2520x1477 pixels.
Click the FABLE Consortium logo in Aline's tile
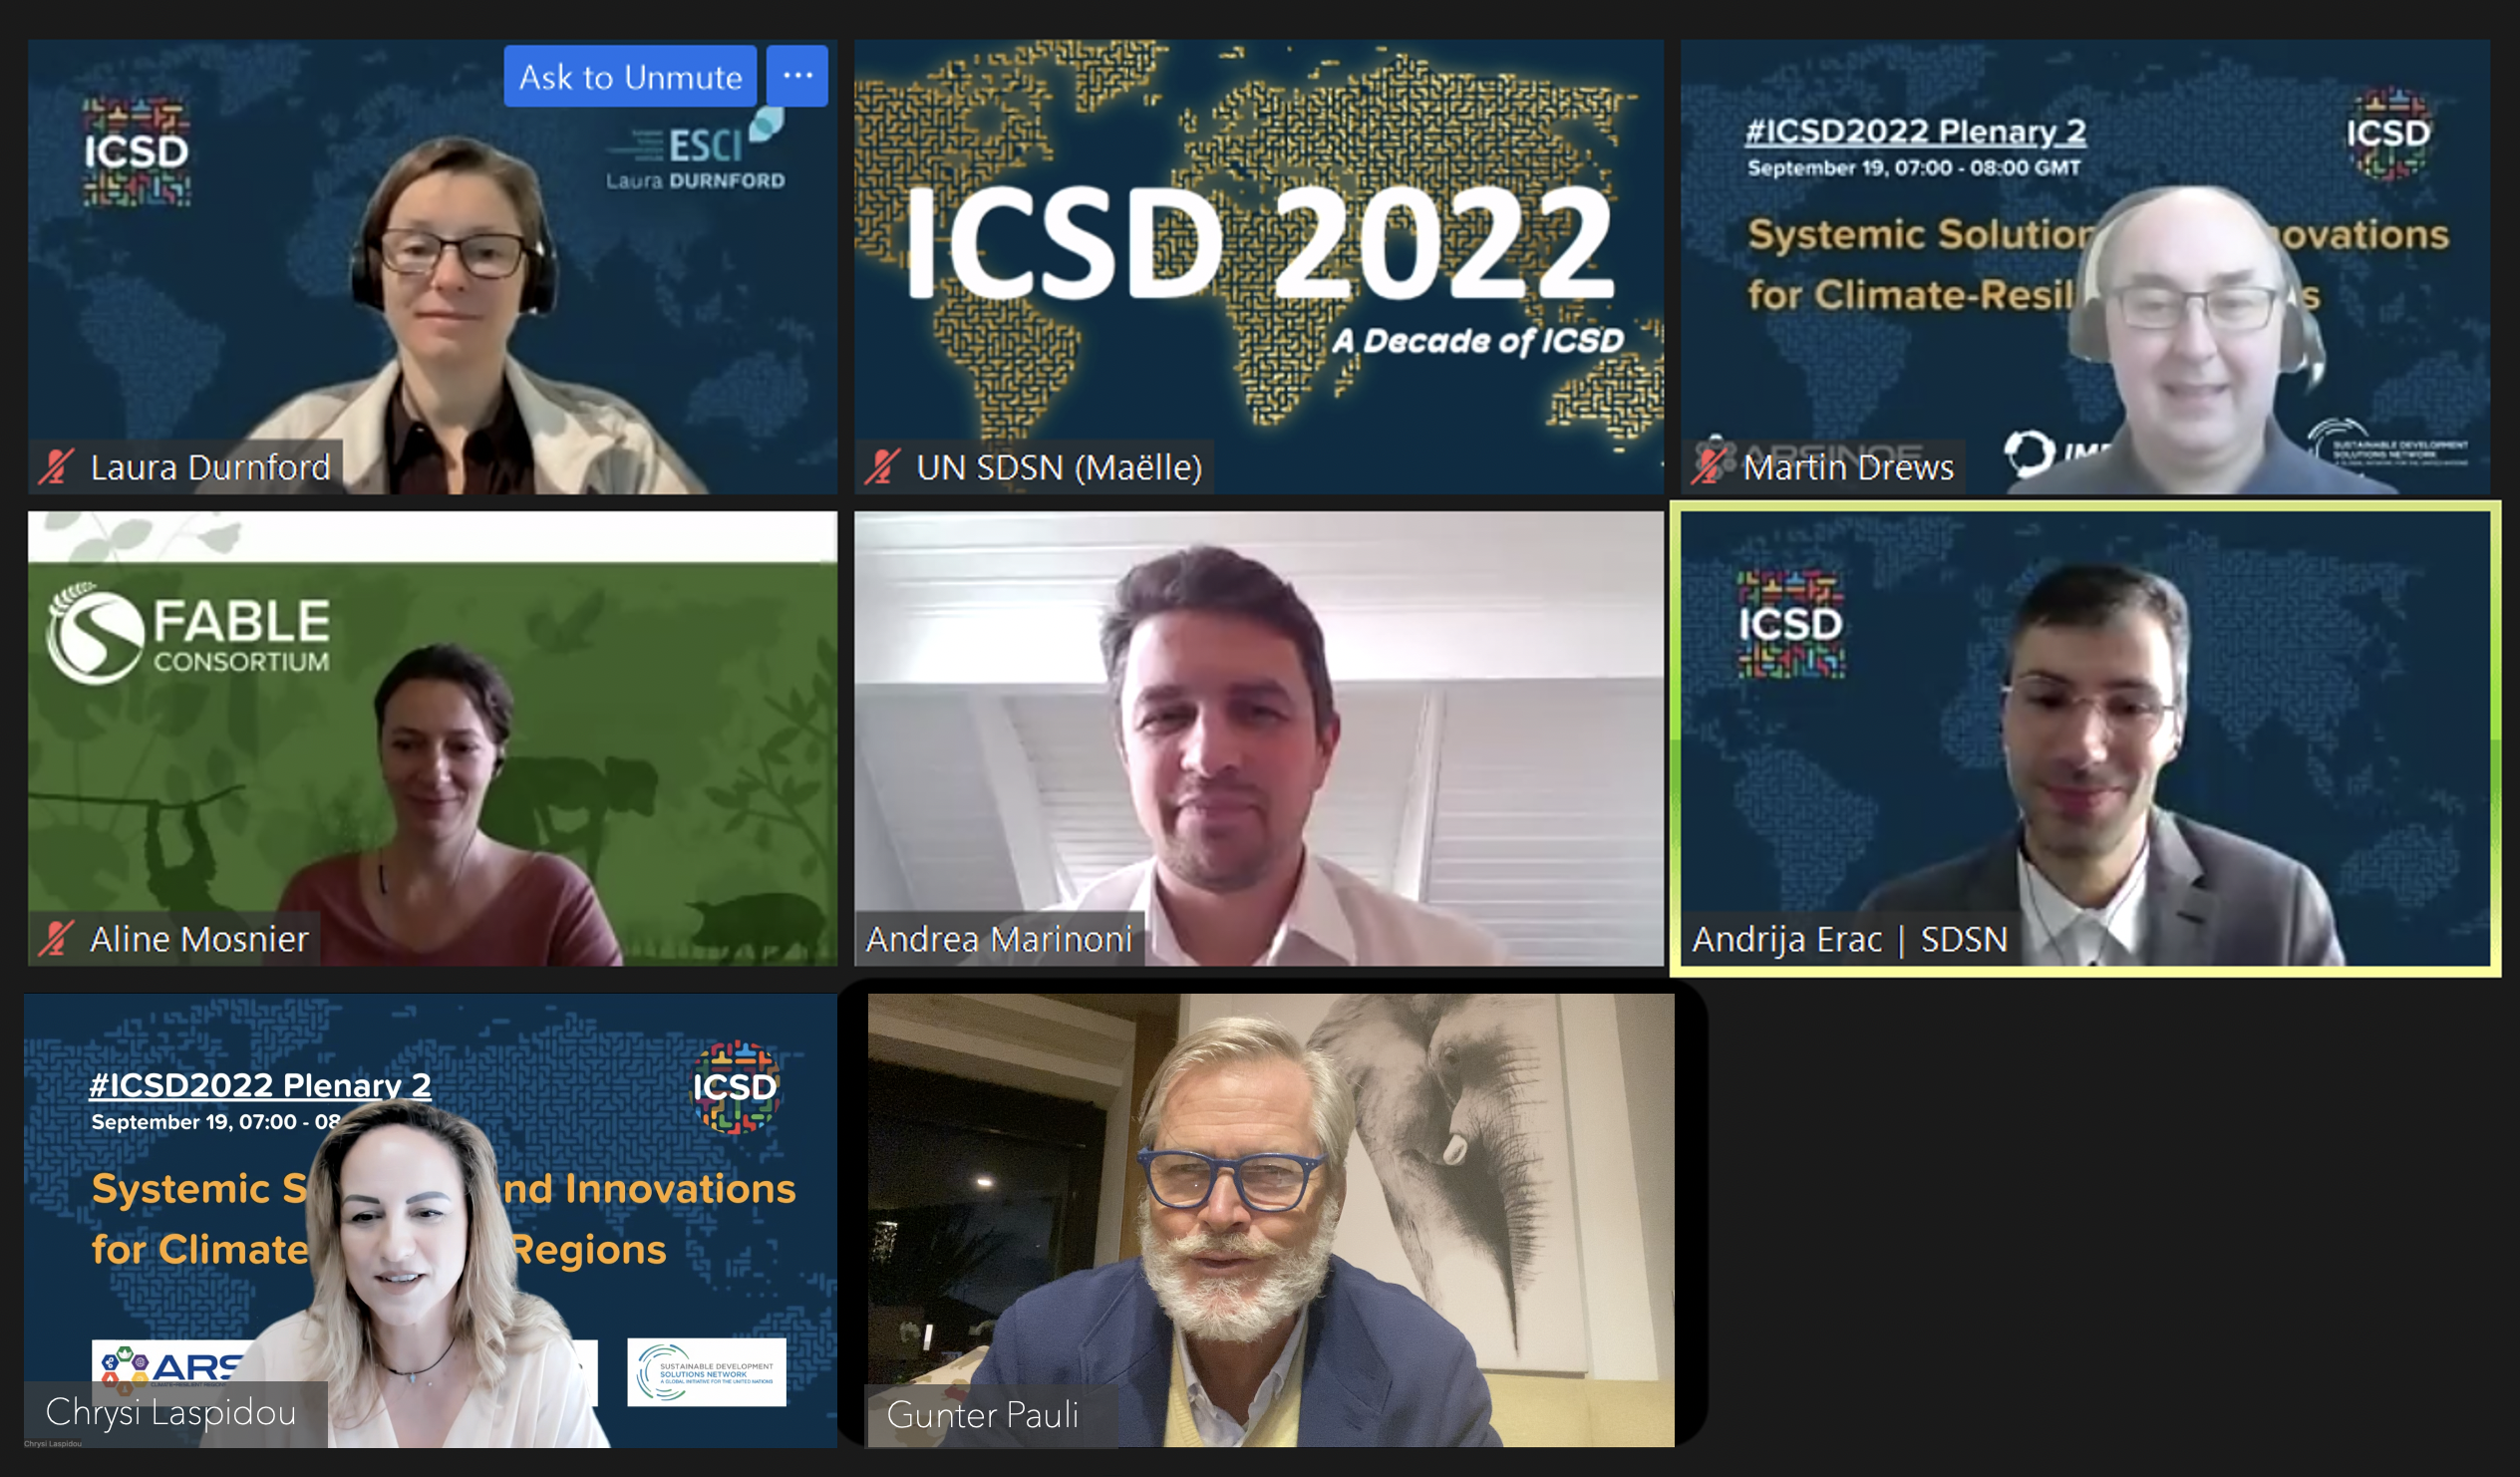click(x=189, y=635)
